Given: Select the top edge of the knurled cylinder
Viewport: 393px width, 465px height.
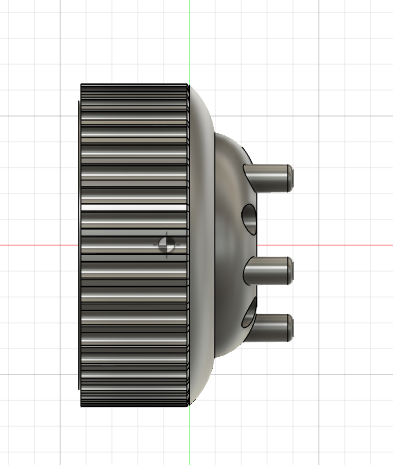Looking at the screenshot, I should (x=134, y=84).
